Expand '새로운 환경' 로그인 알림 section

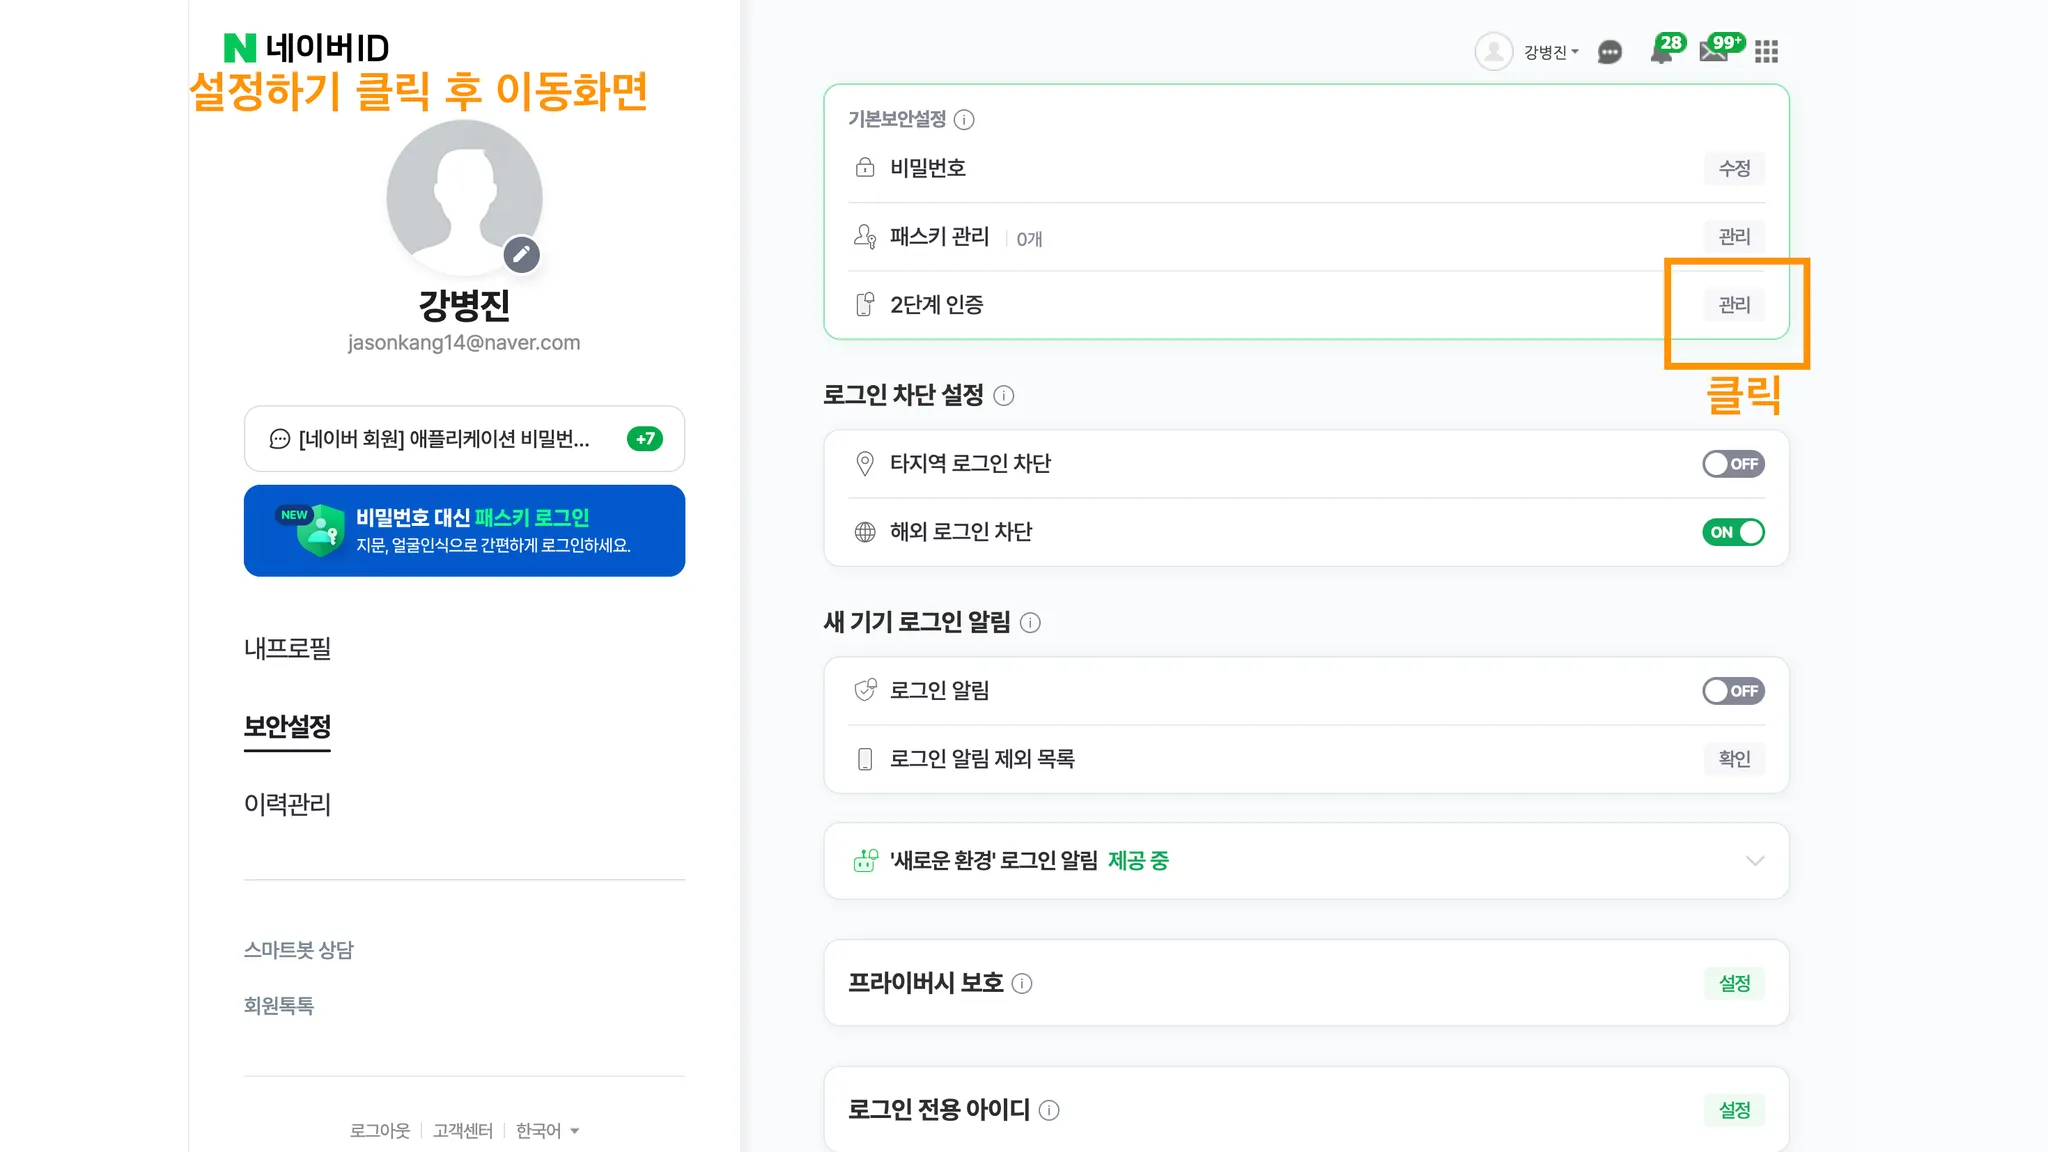tap(1755, 861)
